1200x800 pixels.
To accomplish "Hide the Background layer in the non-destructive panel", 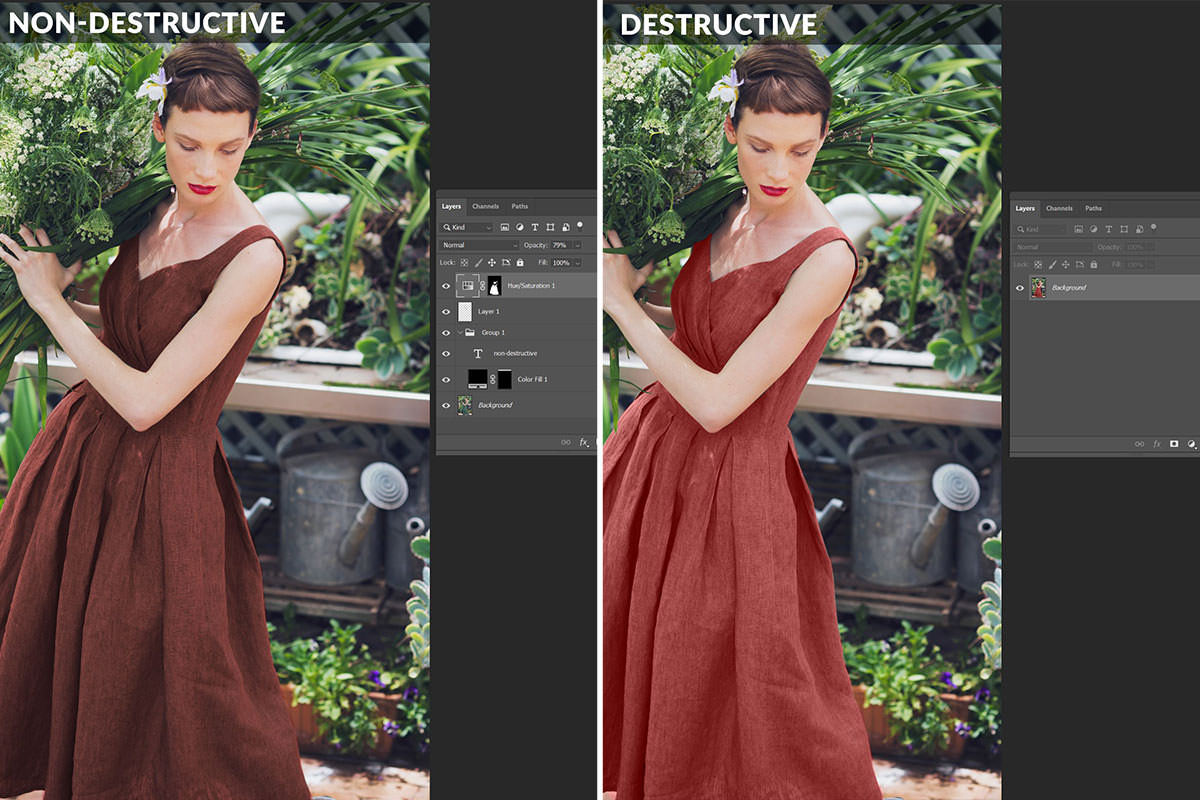I will pyautogui.click(x=447, y=405).
